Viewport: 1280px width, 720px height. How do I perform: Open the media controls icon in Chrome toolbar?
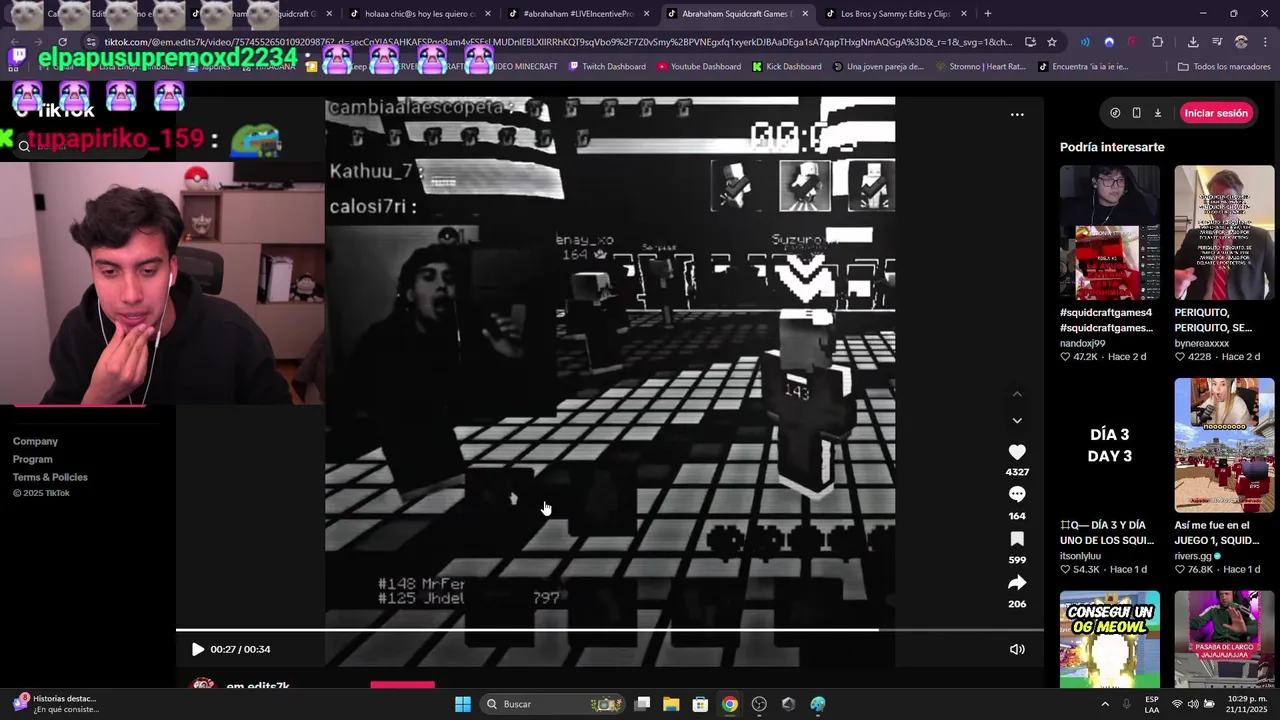click(1217, 42)
